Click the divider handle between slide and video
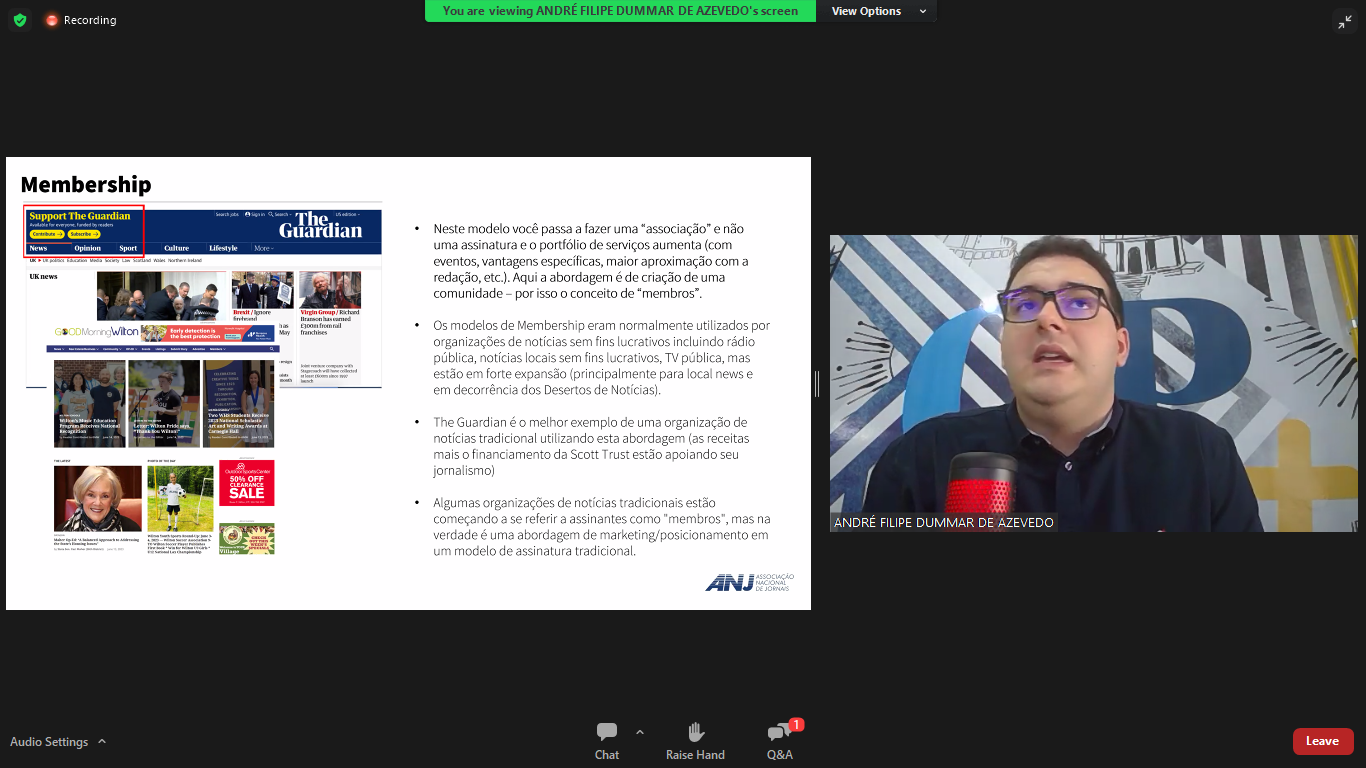Image resolution: width=1366 pixels, height=768 pixels. tap(817, 383)
